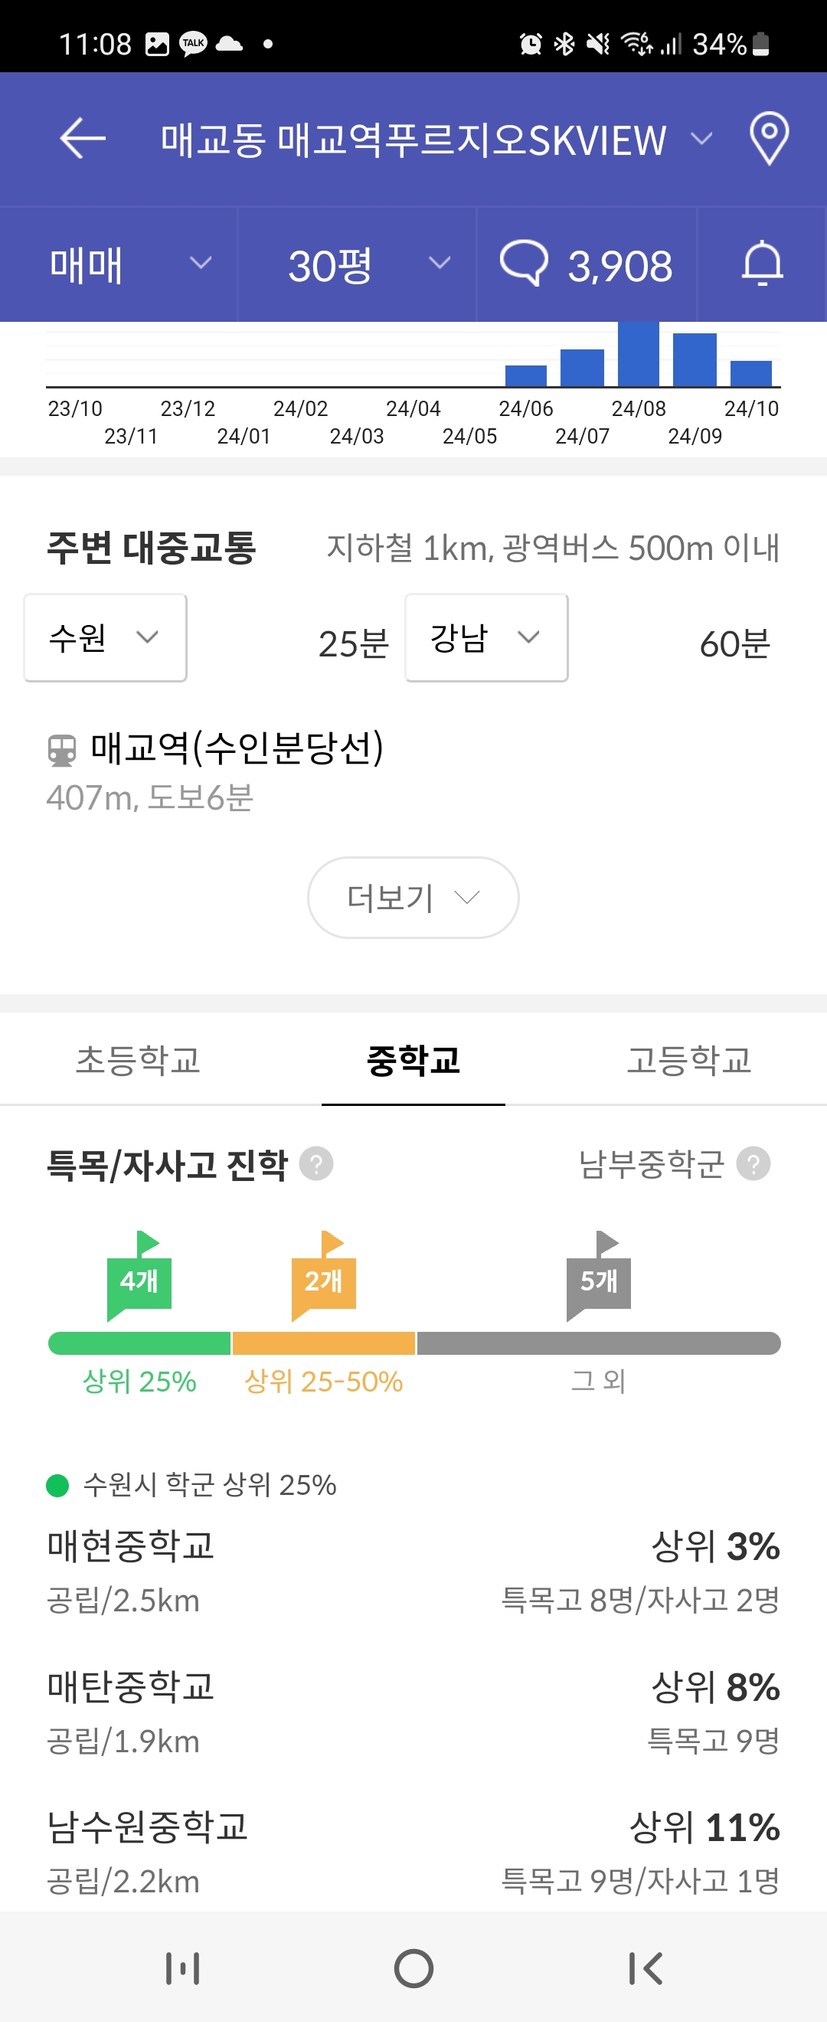Open the 3,908 comments speech bubble

click(586, 264)
